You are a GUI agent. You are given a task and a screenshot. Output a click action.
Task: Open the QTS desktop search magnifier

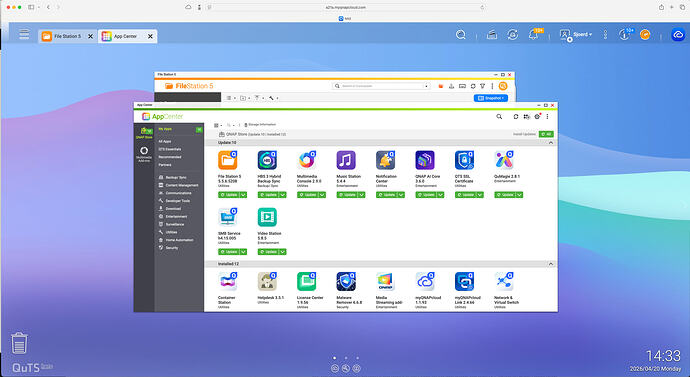click(x=461, y=34)
